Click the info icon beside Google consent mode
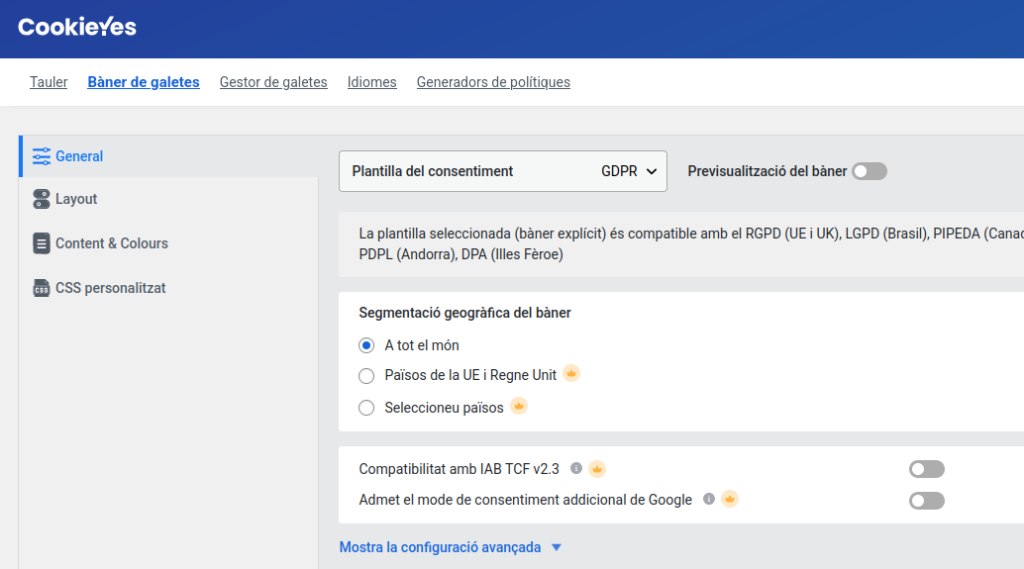Screen dimensions: 1024x569 (x=709, y=499)
